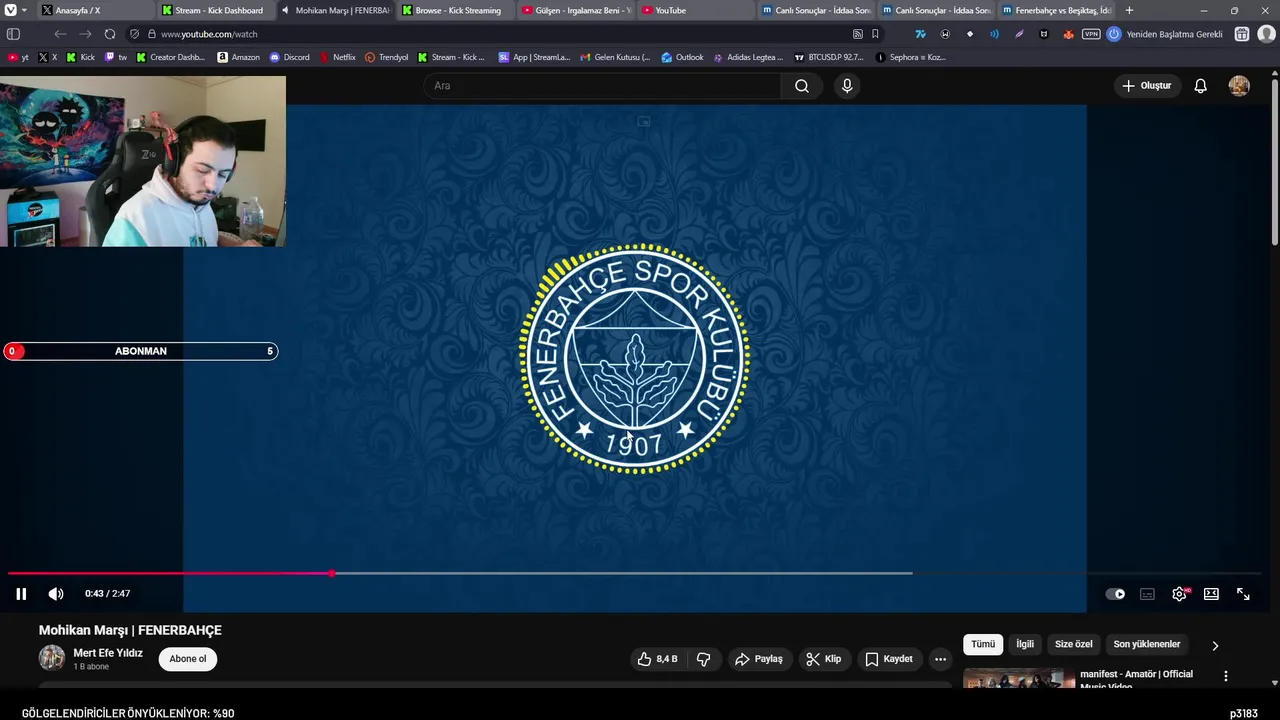Select the İlgili filter chip
The height and width of the screenshot is (720, 1280).
click(x=1025, y=645)
